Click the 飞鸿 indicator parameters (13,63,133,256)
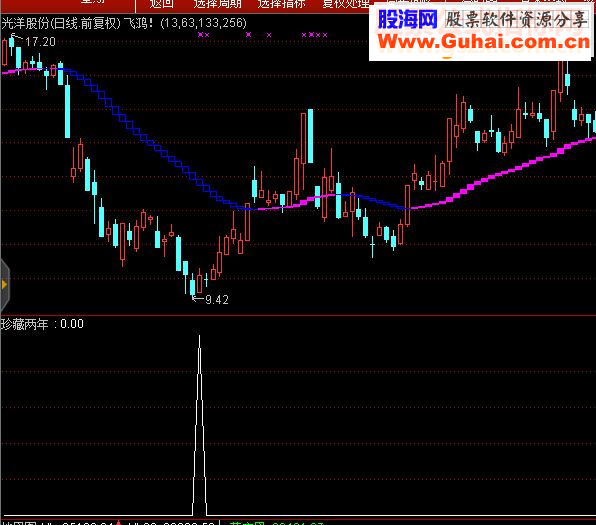 (x=203, y=23)
